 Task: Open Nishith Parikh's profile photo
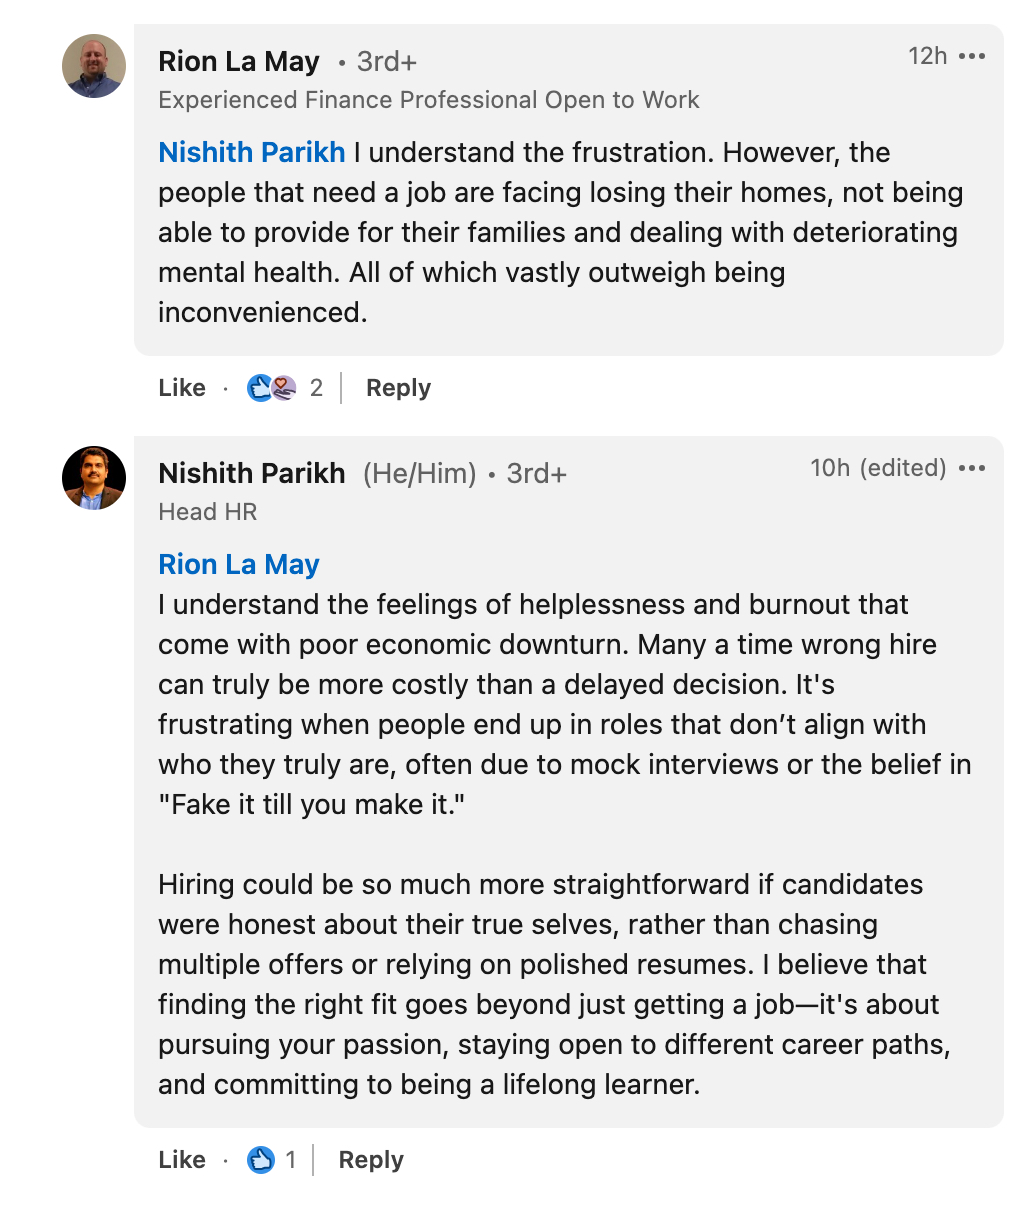coord(94,478)
